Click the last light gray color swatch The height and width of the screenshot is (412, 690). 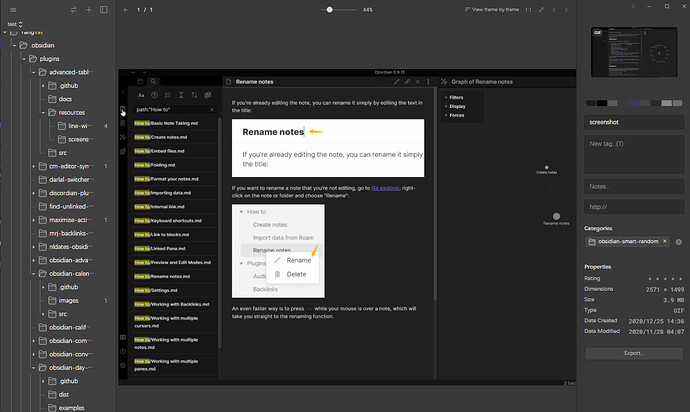click(677, 103)
